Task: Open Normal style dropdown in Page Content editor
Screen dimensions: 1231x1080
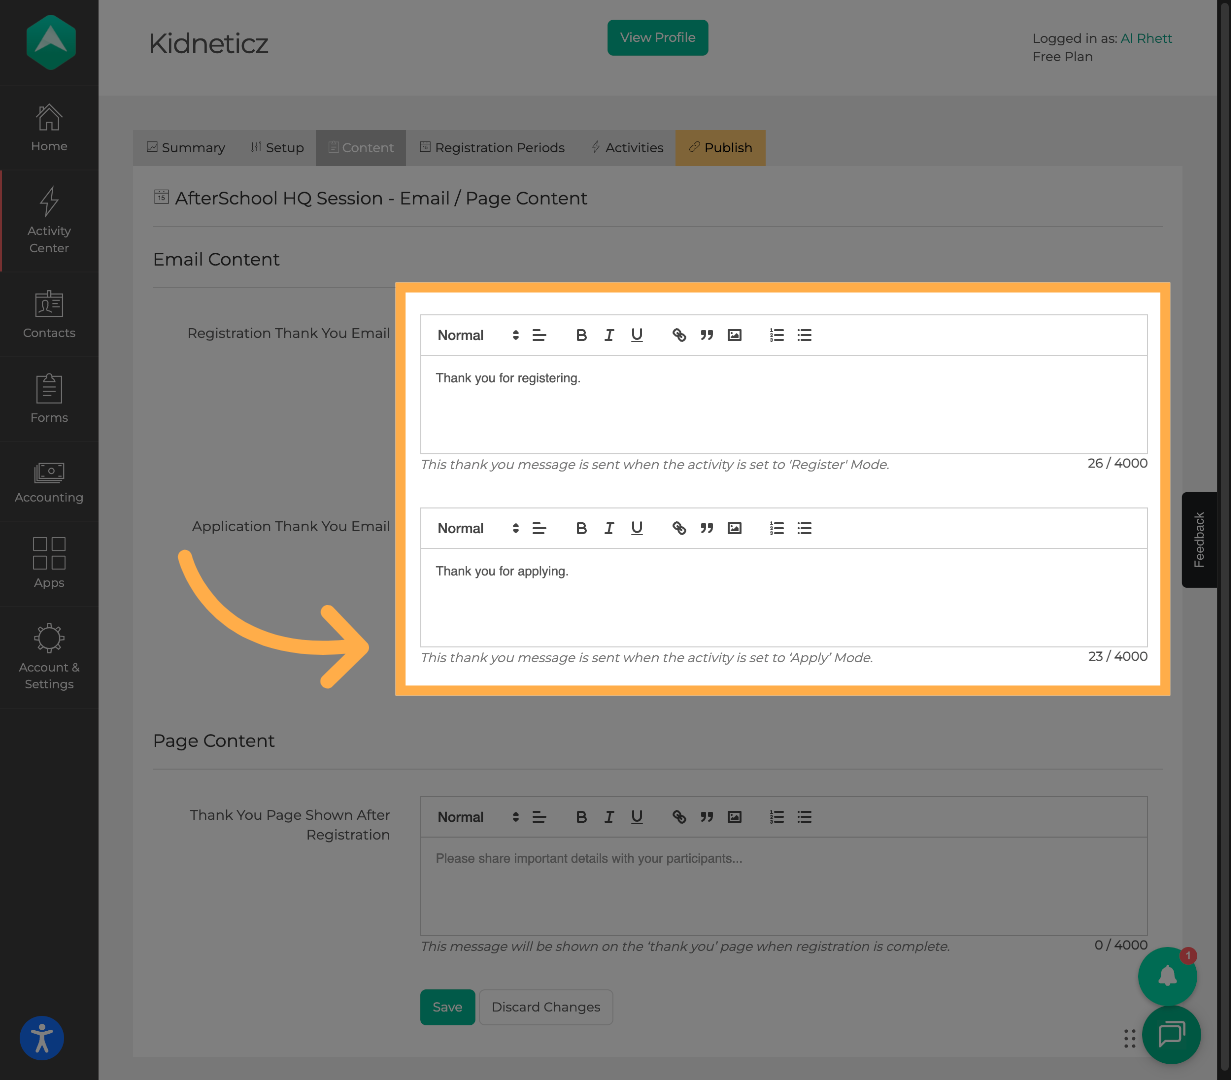Action: point(478,817)
